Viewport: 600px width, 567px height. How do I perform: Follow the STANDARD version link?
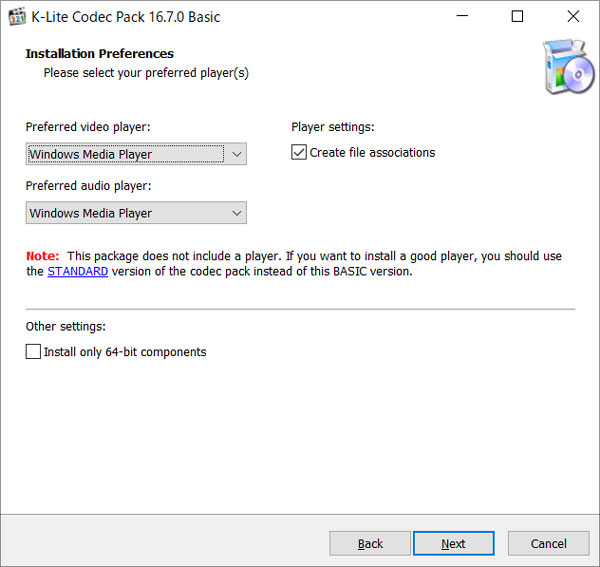point(78,271)
